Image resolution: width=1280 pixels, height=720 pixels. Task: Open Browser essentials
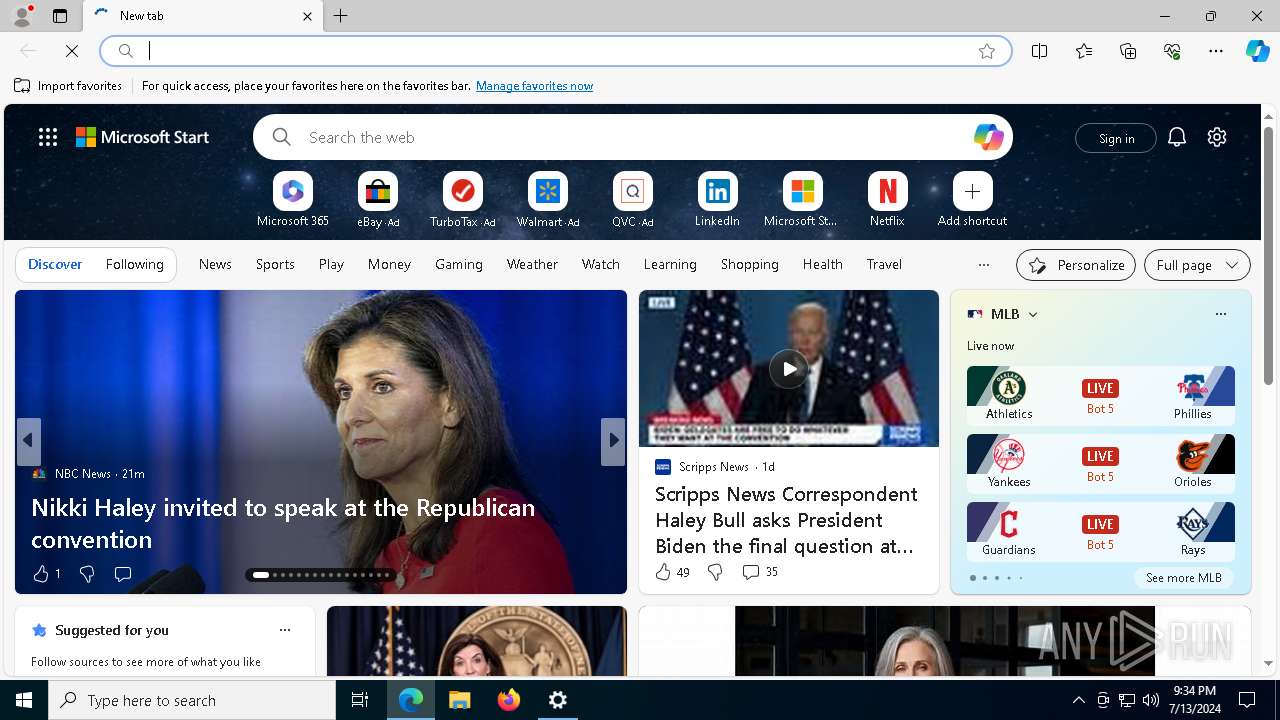pos(1172,51)
